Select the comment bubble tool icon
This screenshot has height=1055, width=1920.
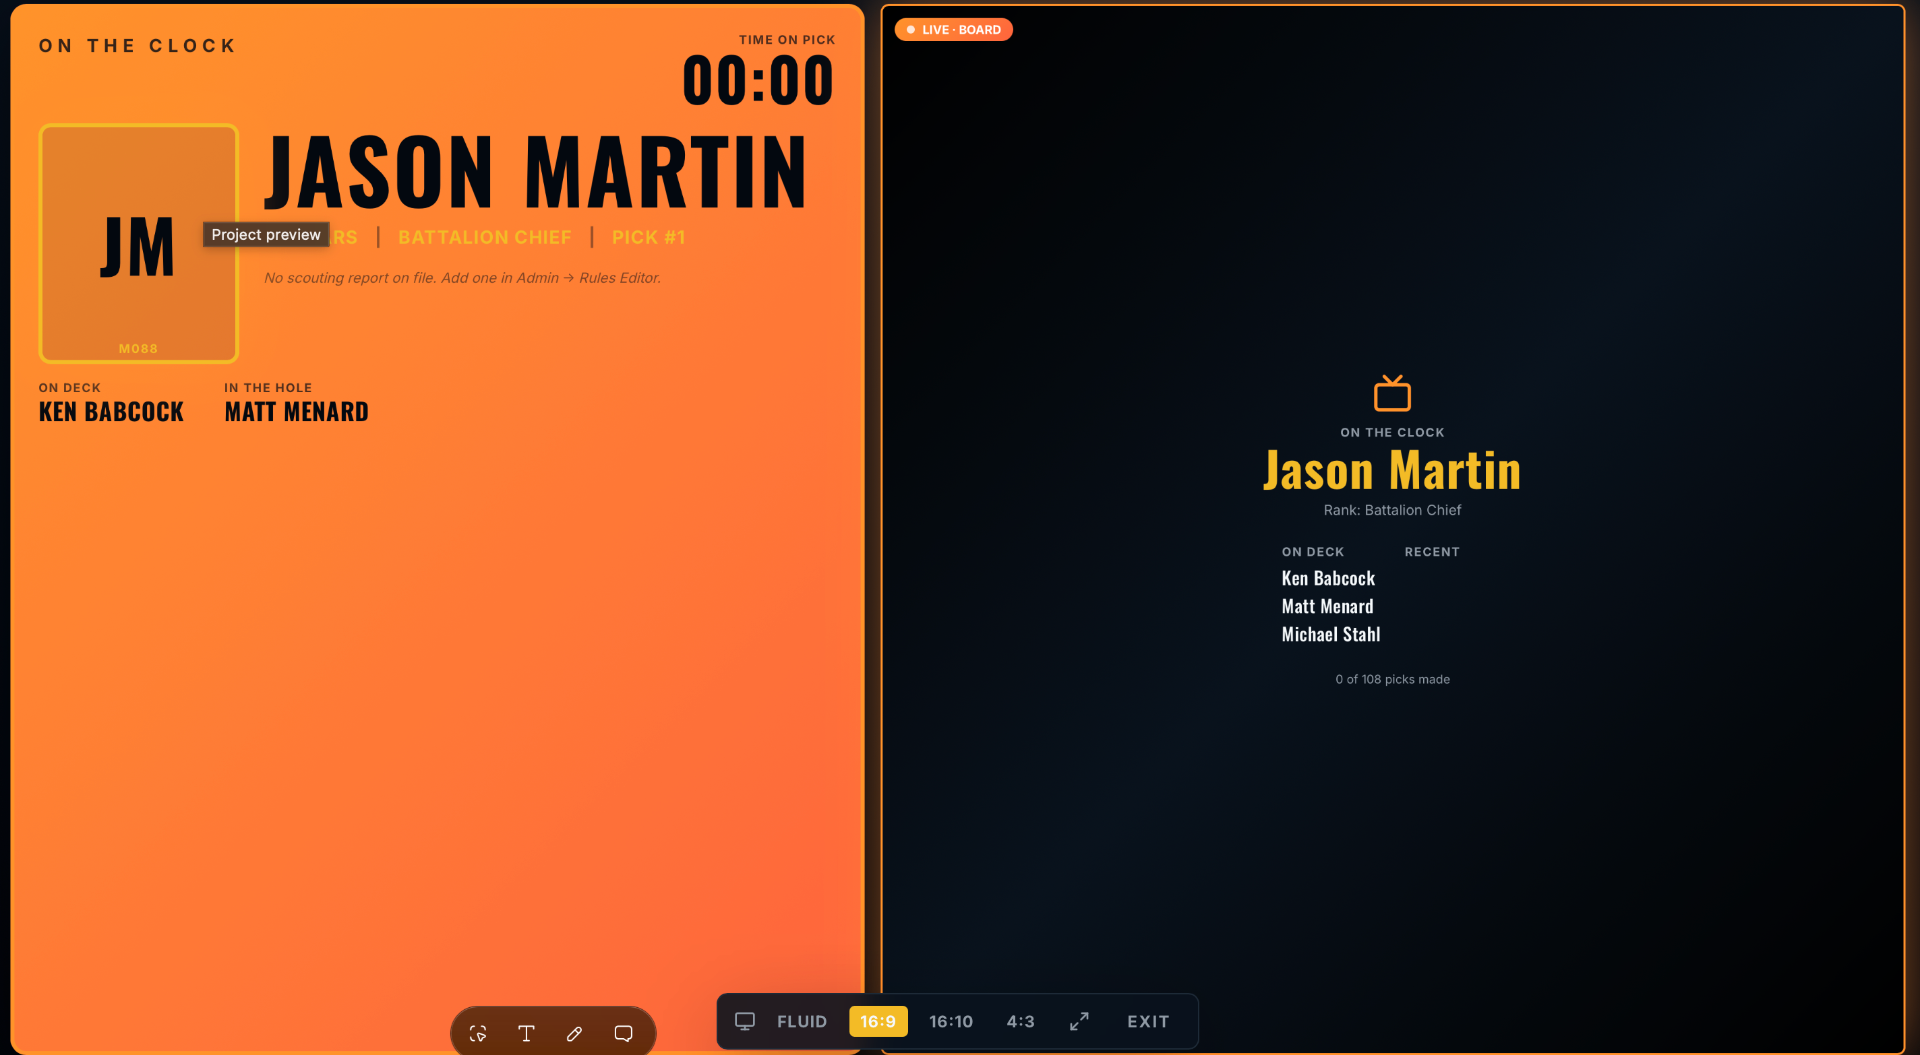click(623, 1033)
